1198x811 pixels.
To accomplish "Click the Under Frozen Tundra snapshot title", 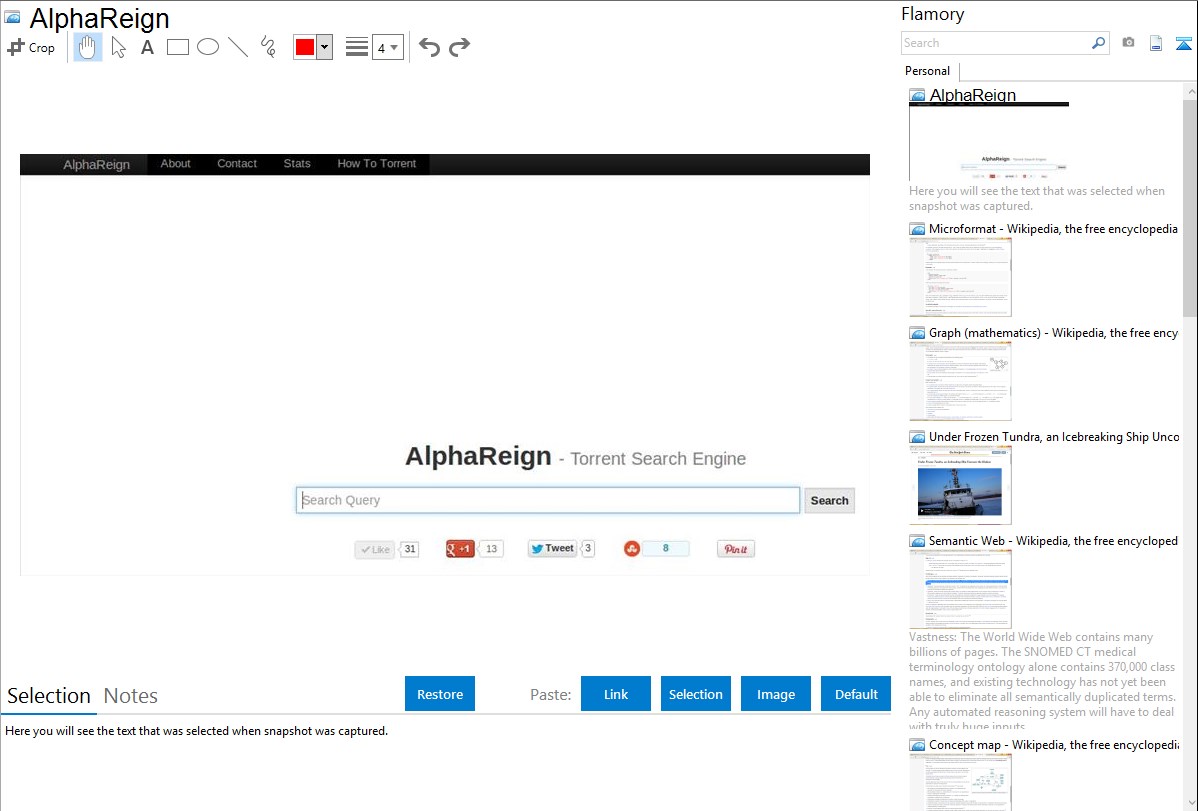I will [x=1054, y=436].
